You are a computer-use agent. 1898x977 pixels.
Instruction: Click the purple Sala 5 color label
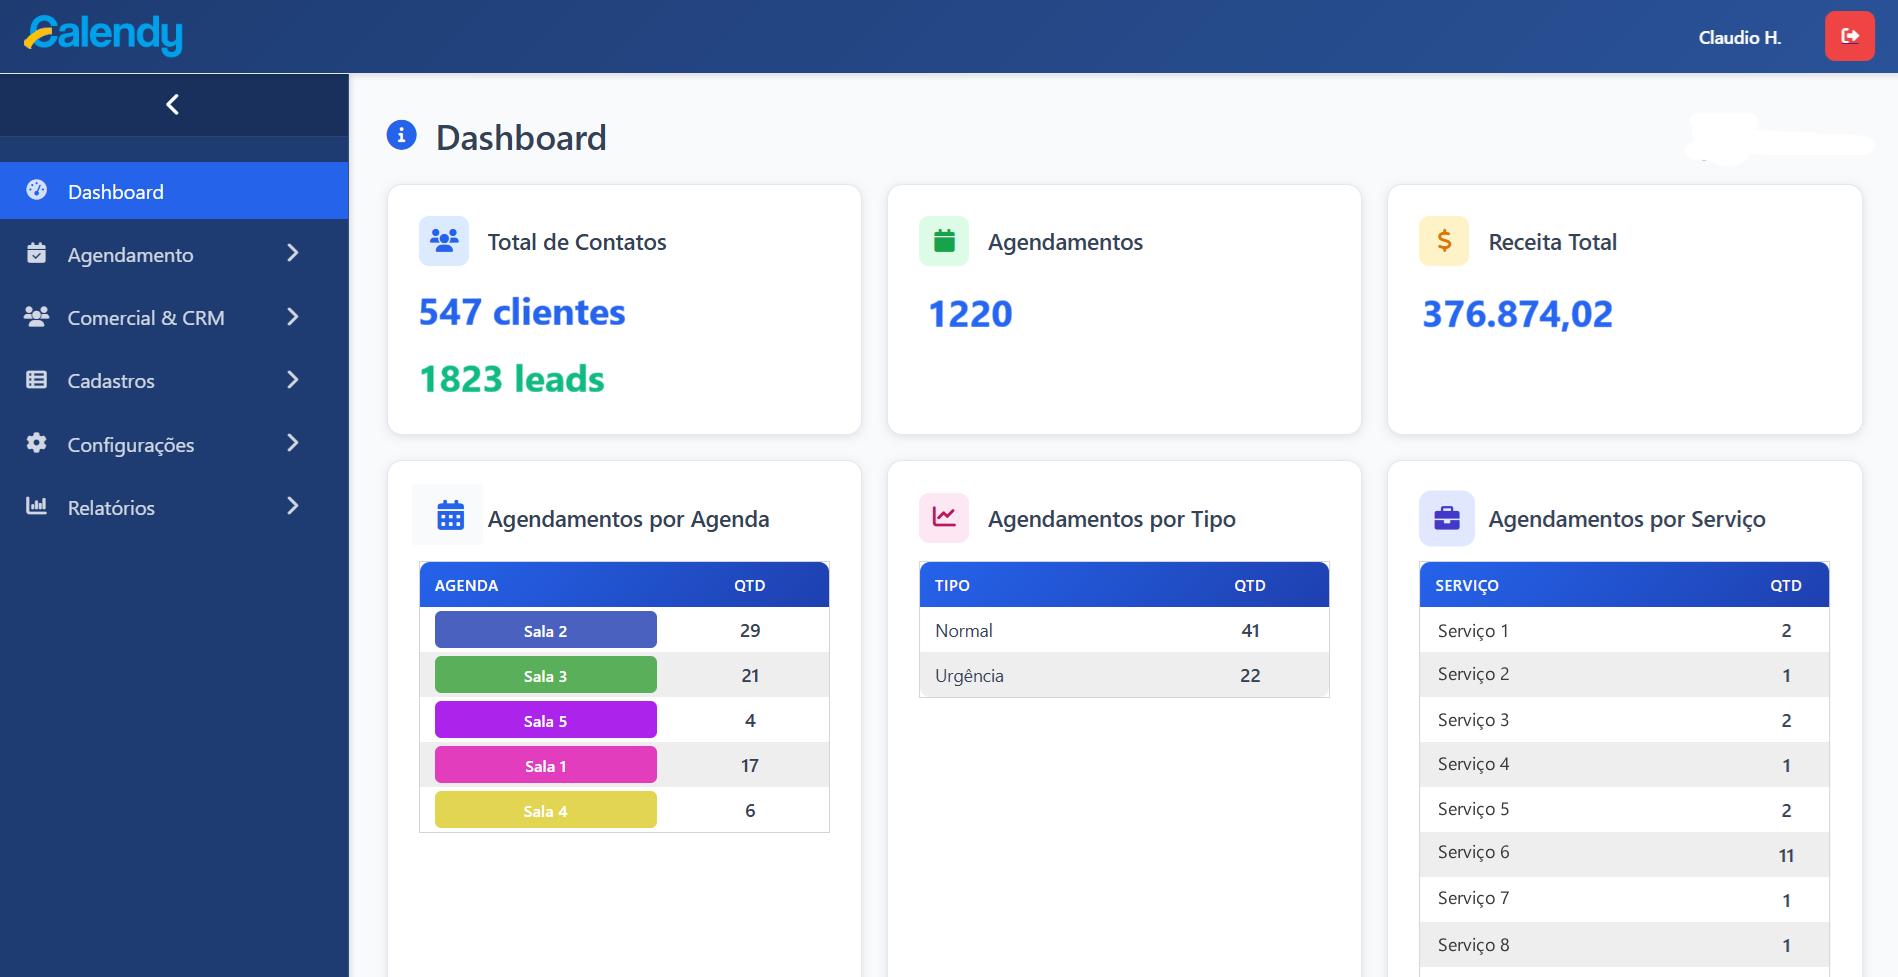(545, 721)
